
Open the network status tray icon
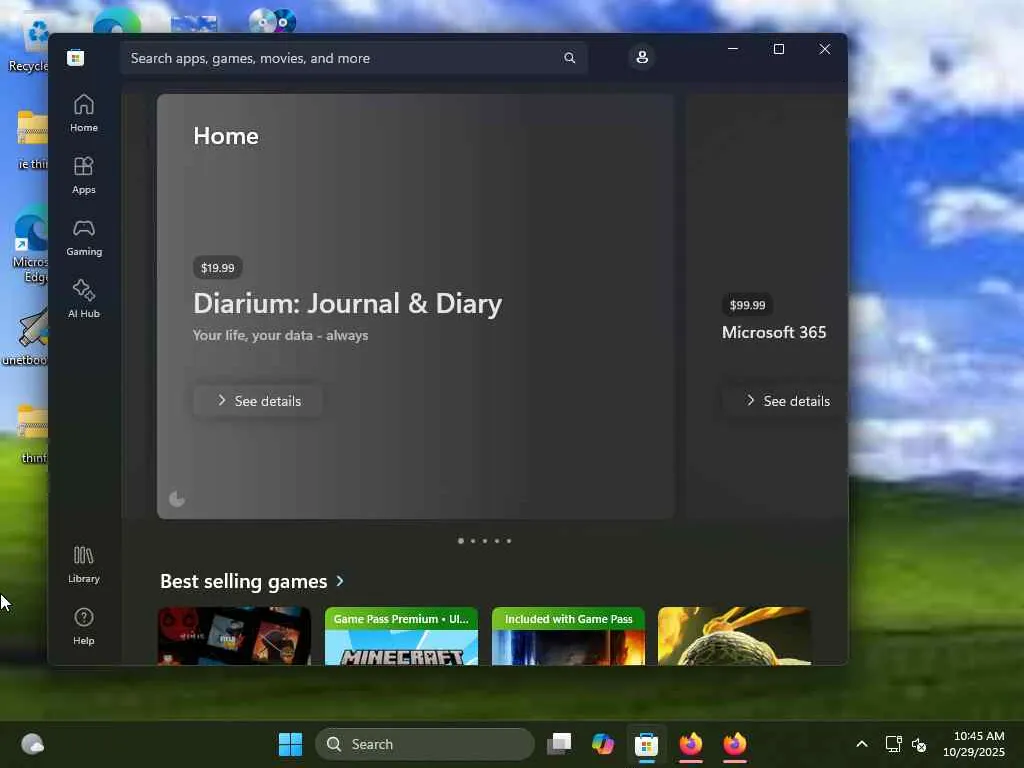tap(893, 744)
